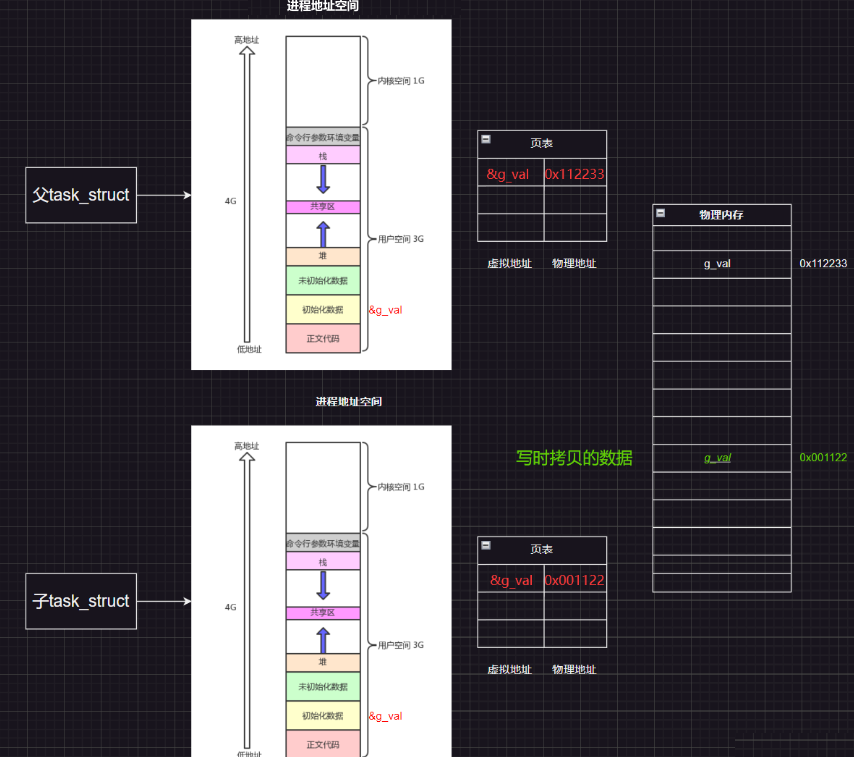The image size is (854, 757).
Task: Click 低地址 label in parent address space
Action: 249,350
